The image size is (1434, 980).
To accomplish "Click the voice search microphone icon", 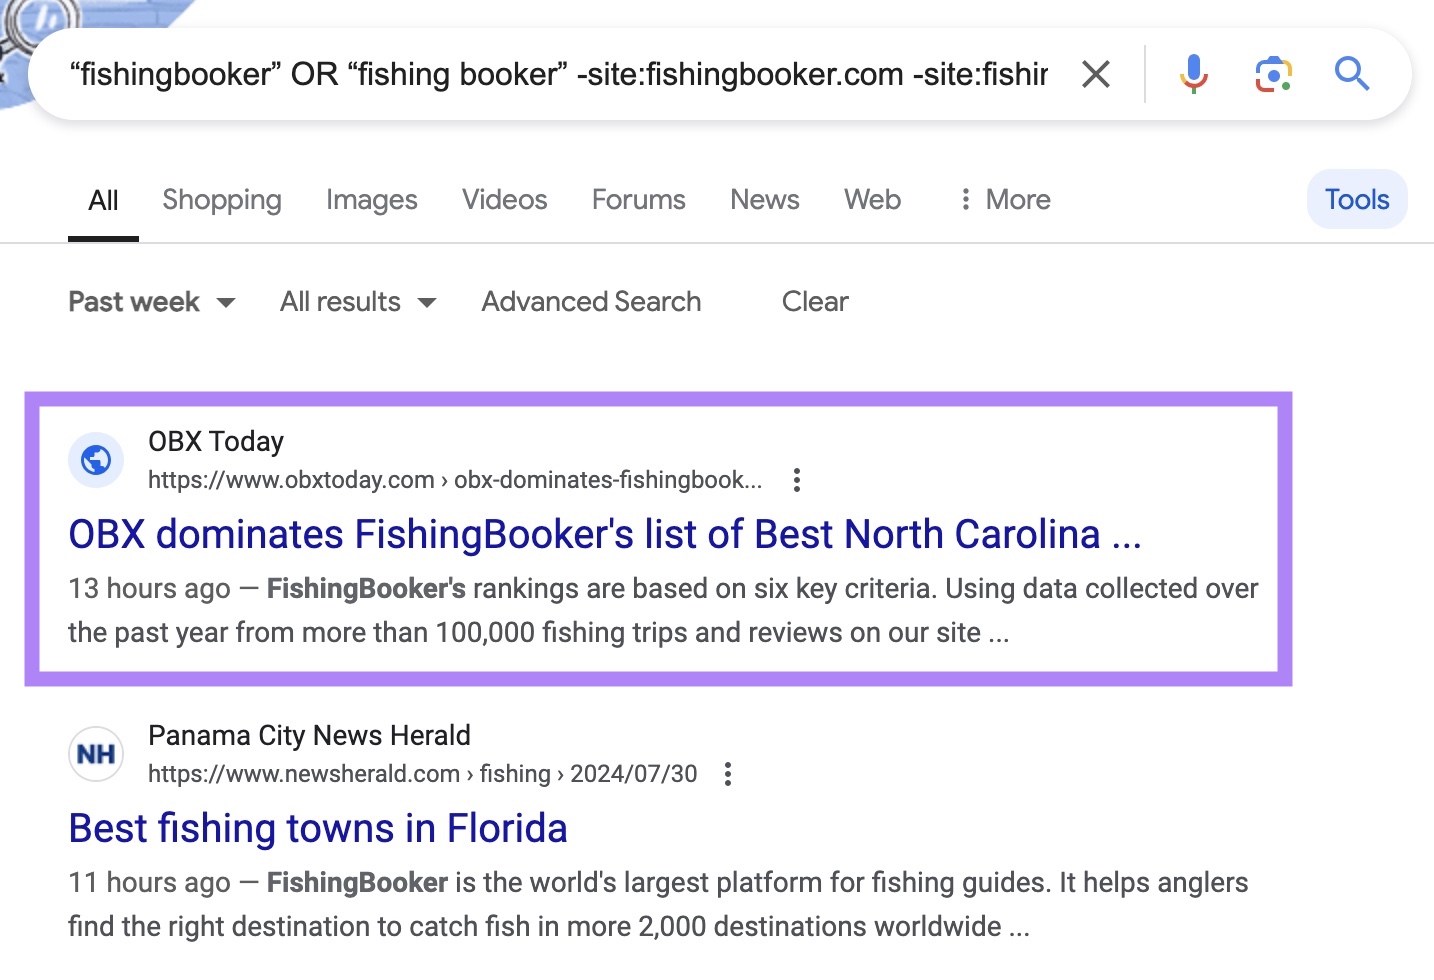I will 1192,73.
